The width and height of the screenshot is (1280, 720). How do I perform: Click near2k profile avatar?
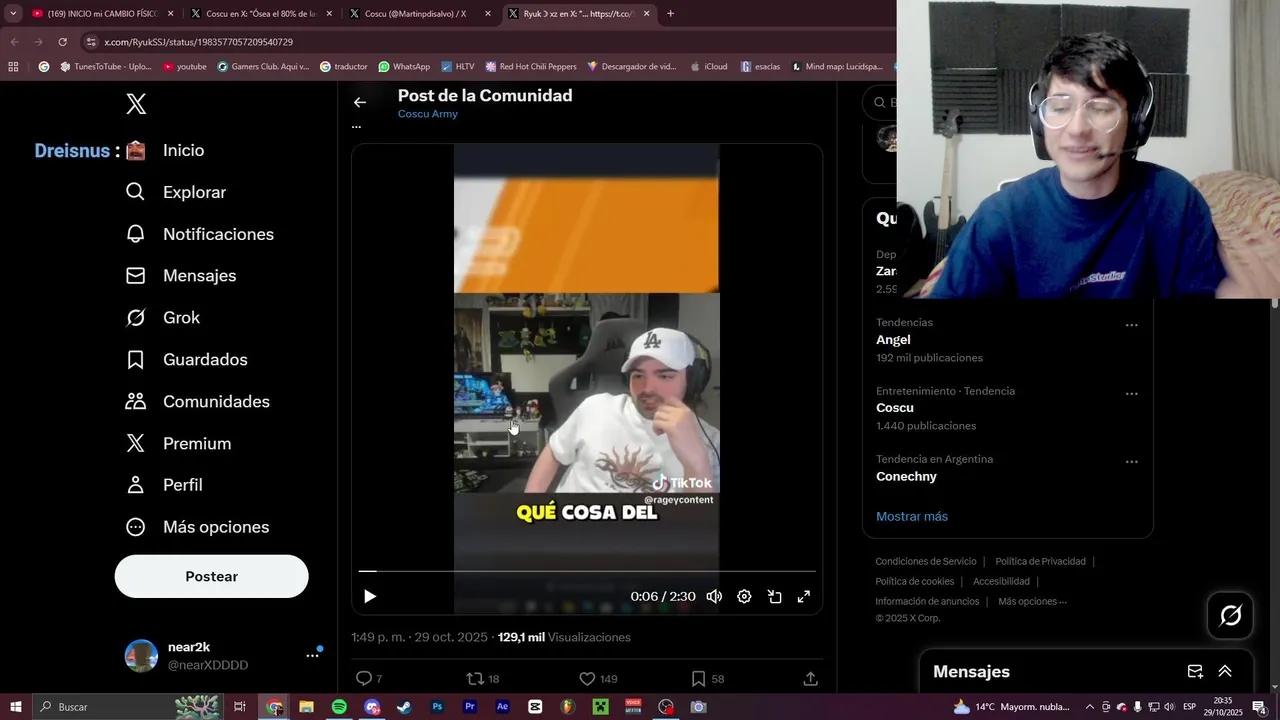coord(141,656)
